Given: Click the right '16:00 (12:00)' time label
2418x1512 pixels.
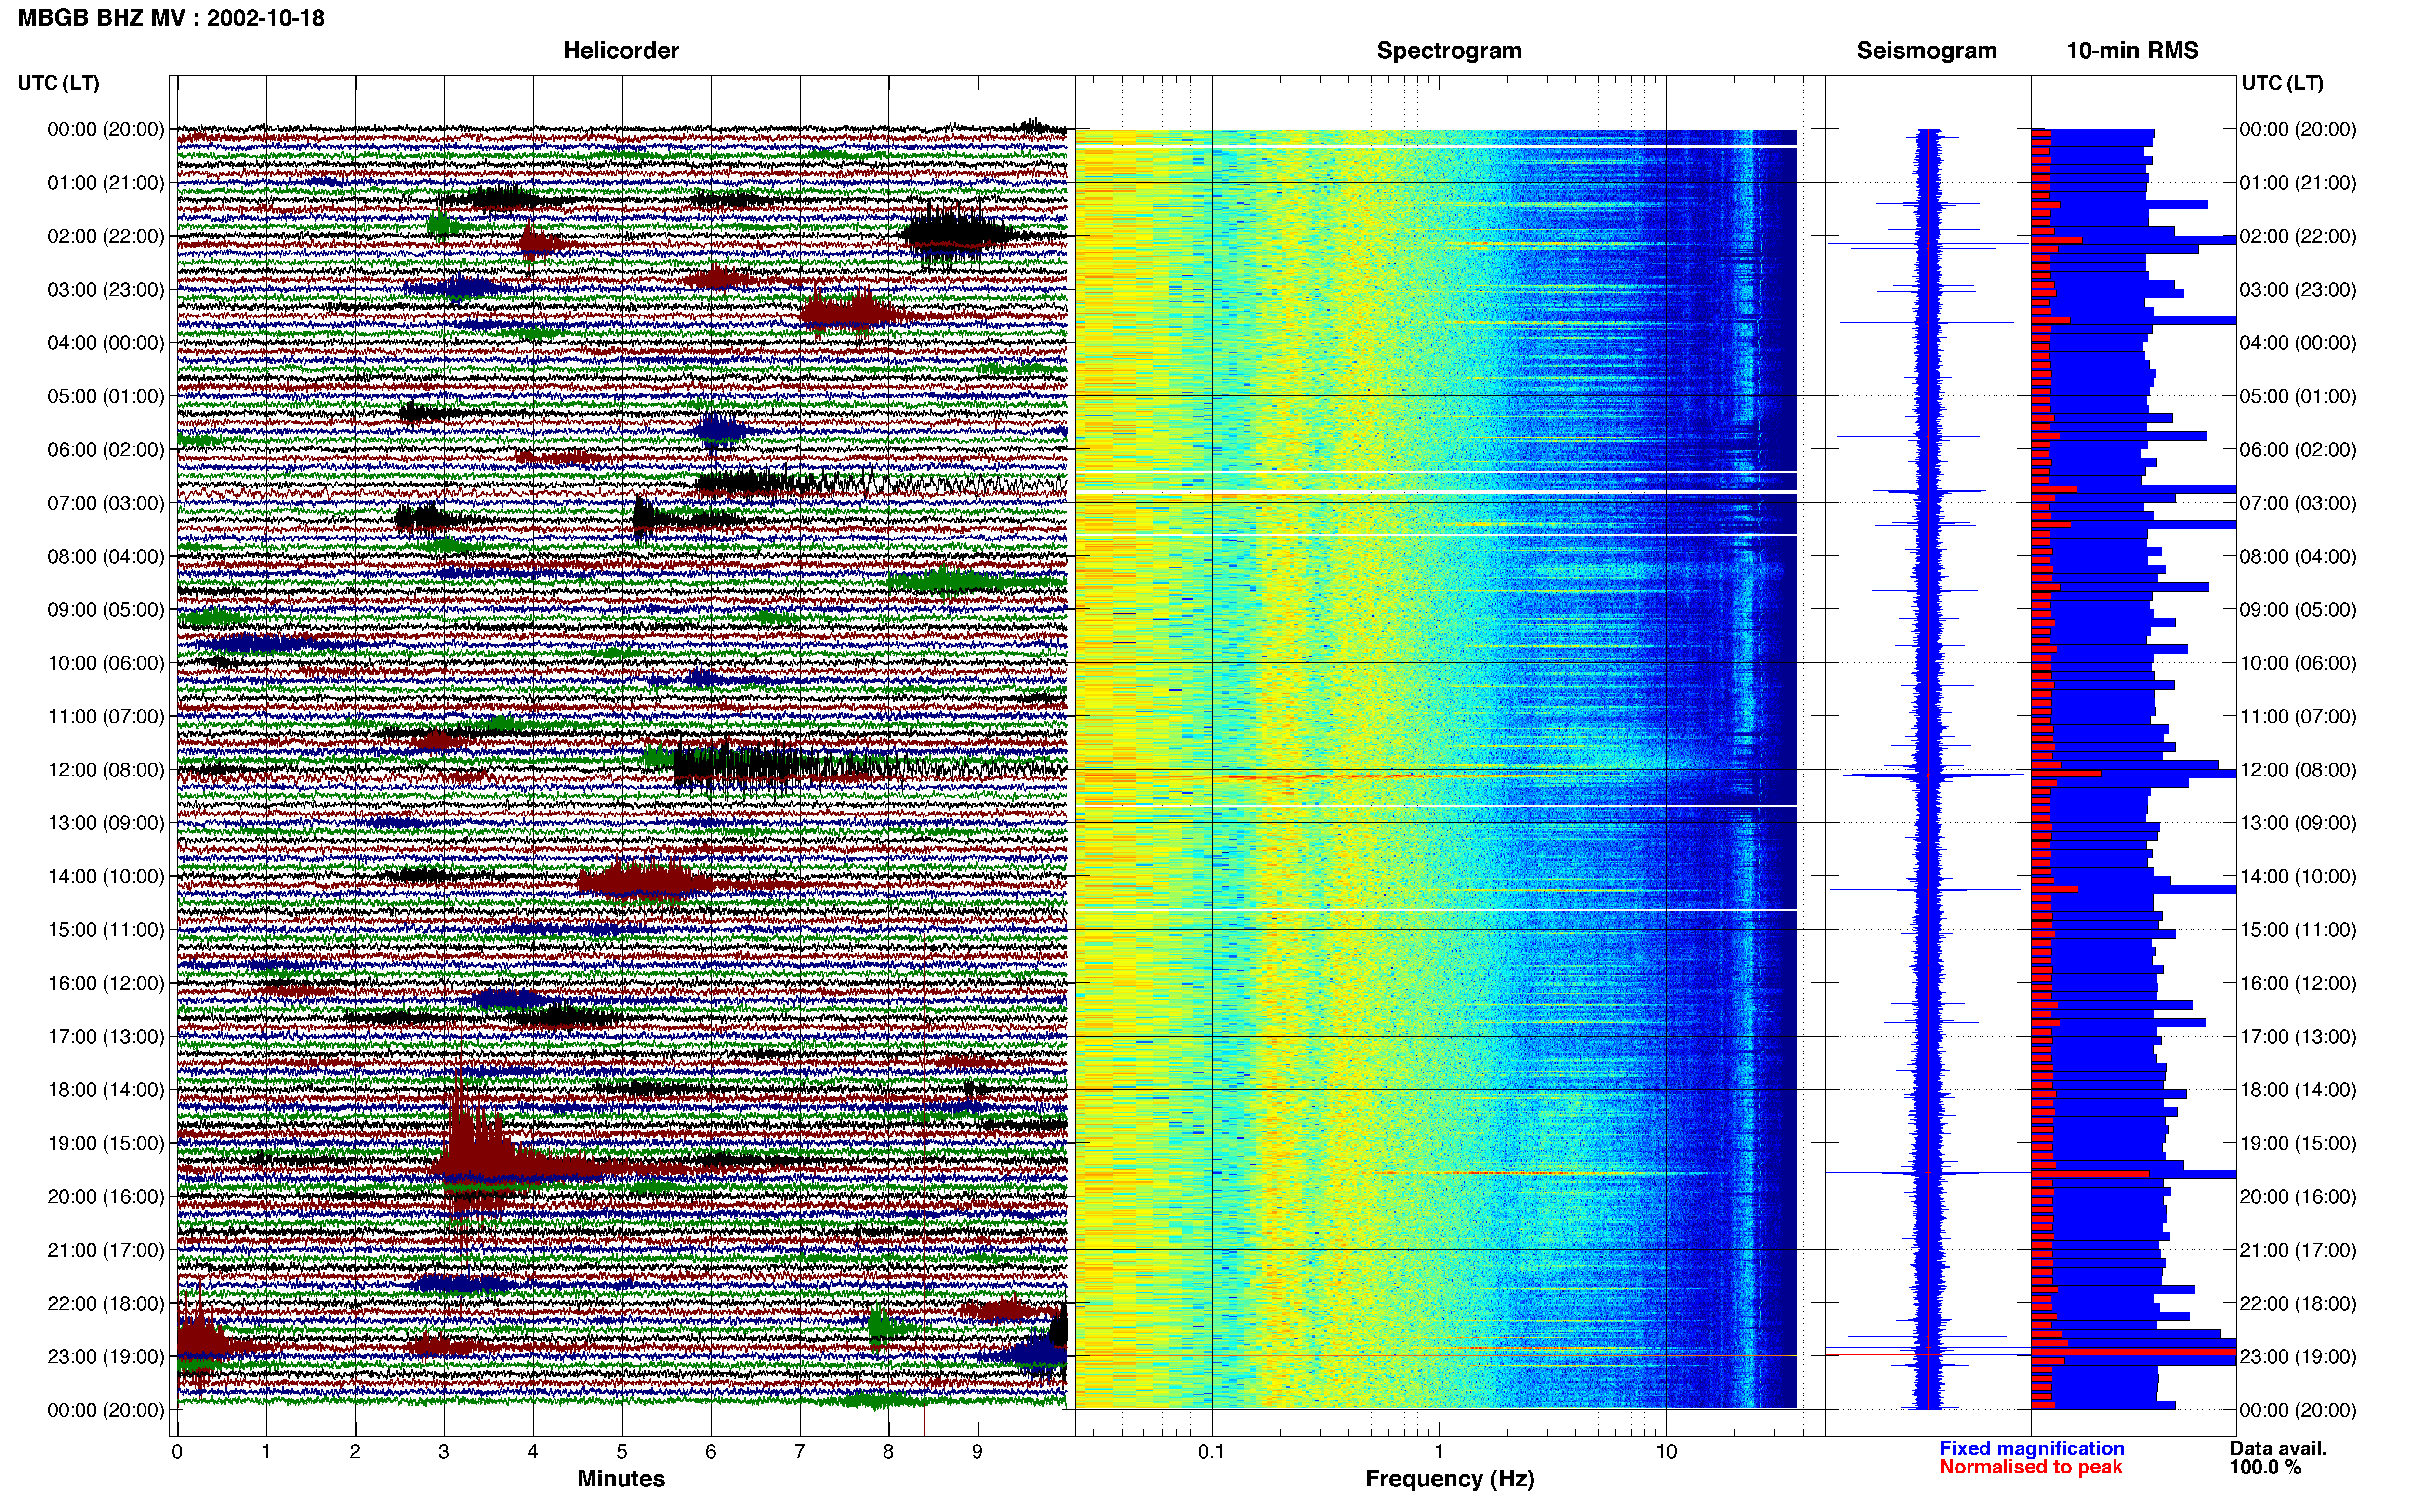Looking at the screenshot, I should (x=2298, y=983).
